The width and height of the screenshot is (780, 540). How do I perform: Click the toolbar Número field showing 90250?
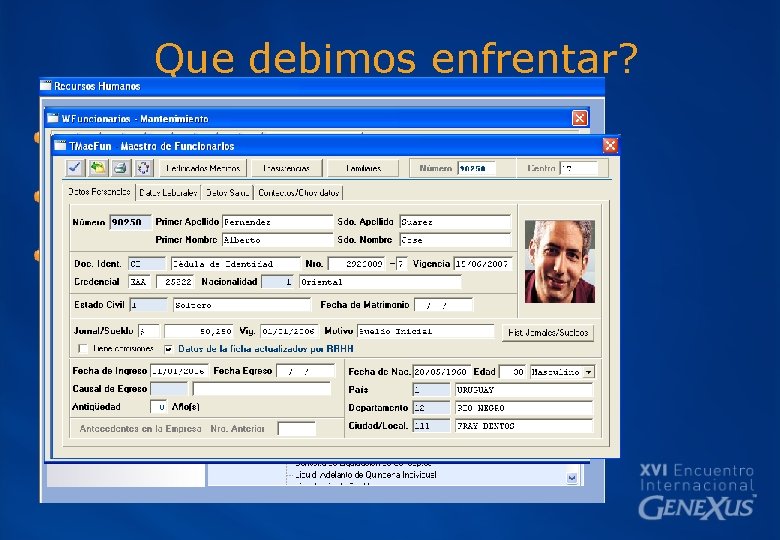coord(476,169)
